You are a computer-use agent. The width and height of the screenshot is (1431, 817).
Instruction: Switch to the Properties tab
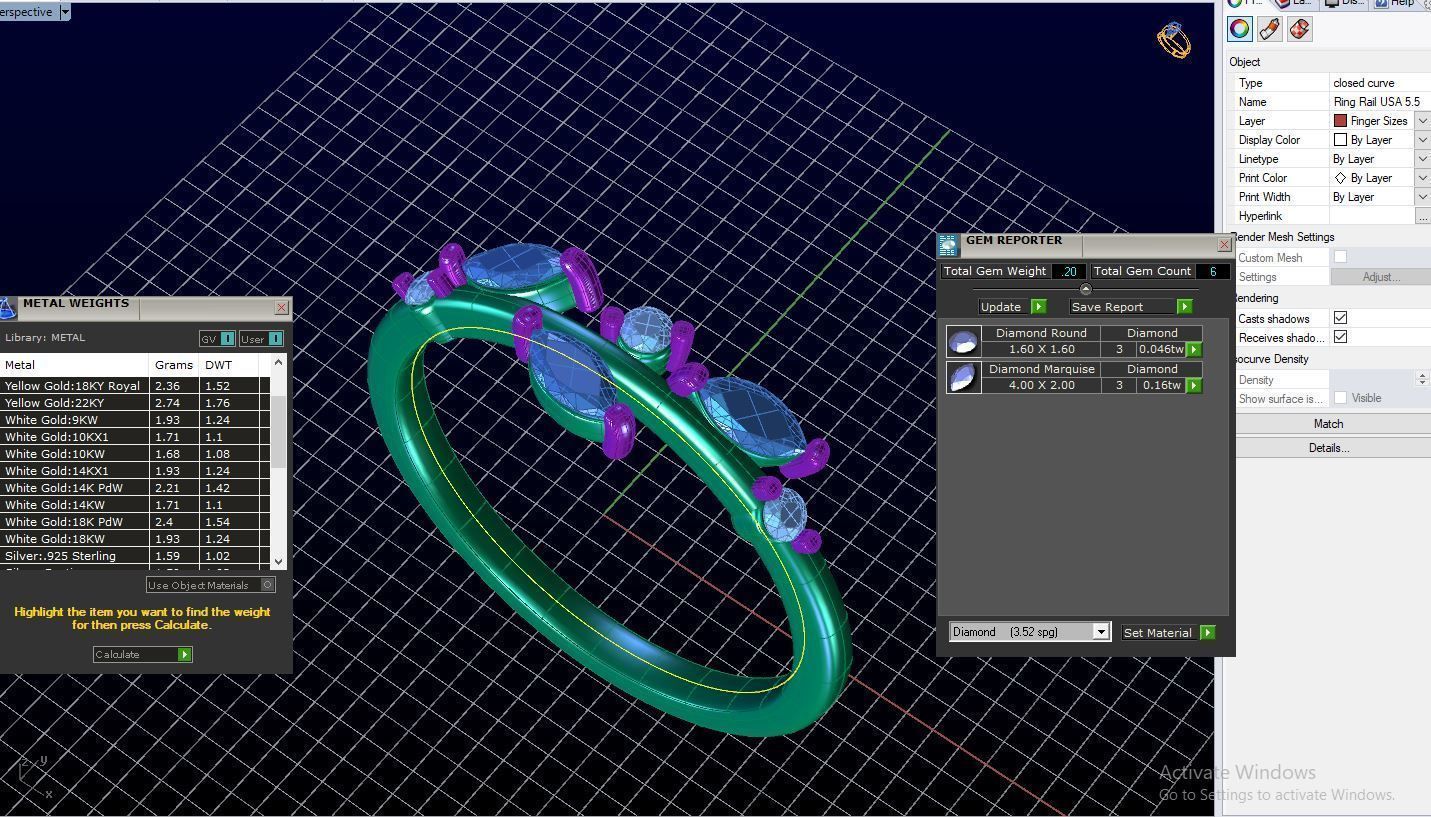[1245, 3]
